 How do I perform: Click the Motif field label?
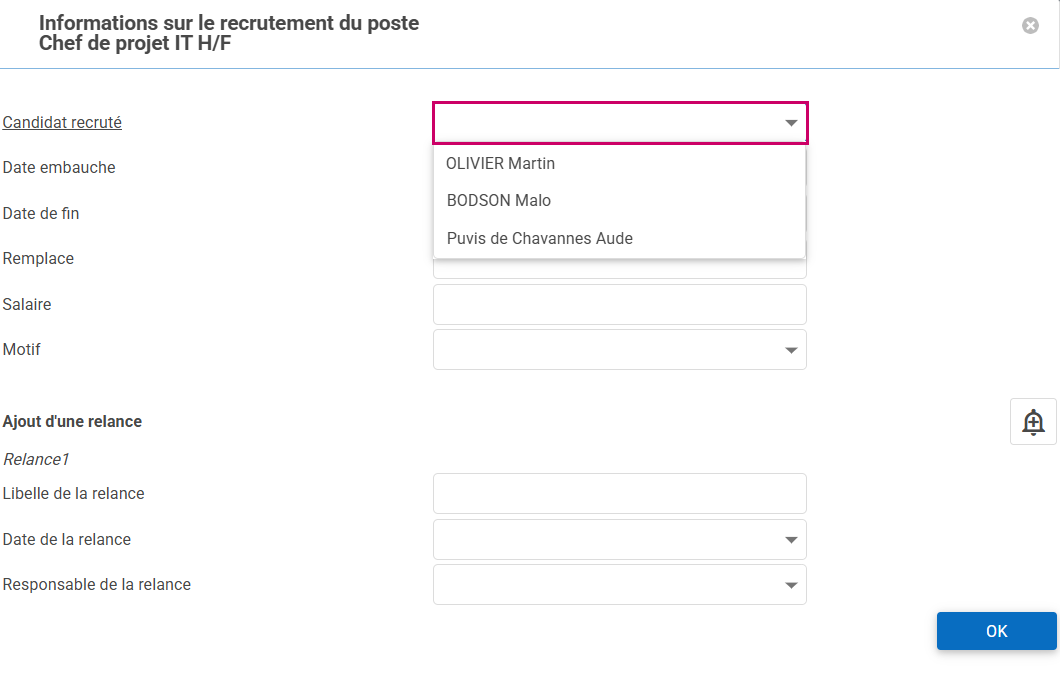tap(22, 350)
